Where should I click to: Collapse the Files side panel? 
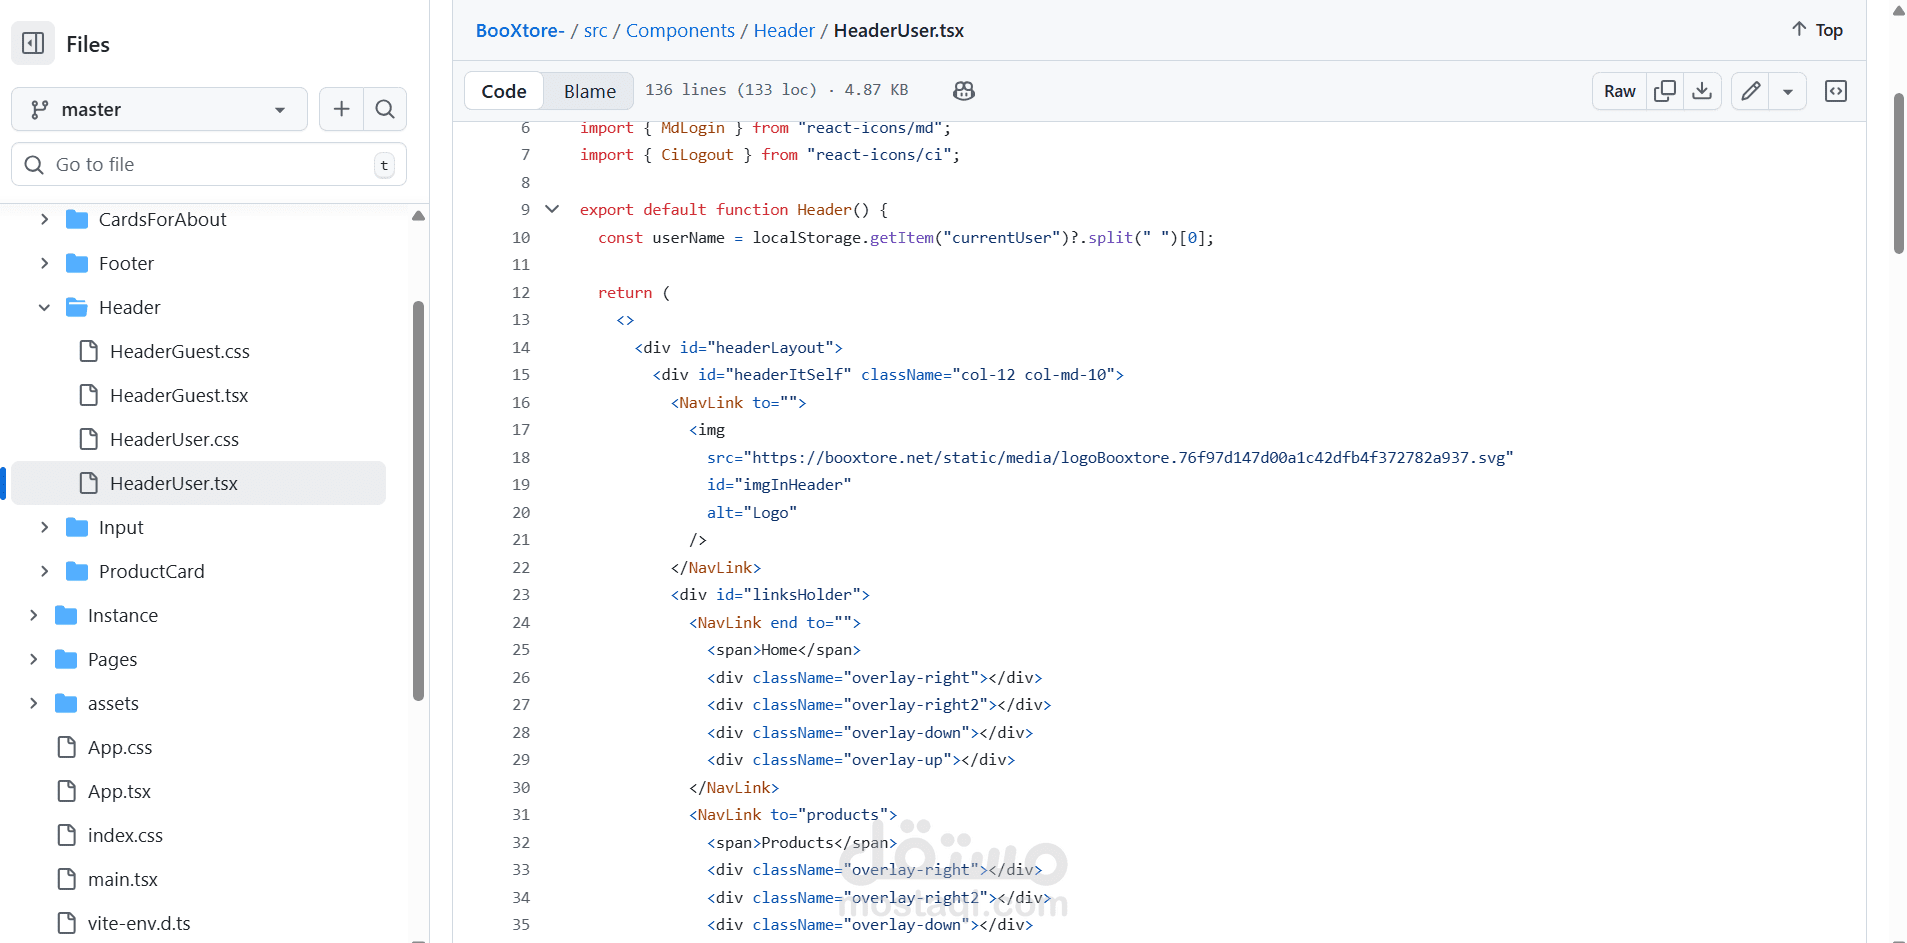(x=33, y=44)
